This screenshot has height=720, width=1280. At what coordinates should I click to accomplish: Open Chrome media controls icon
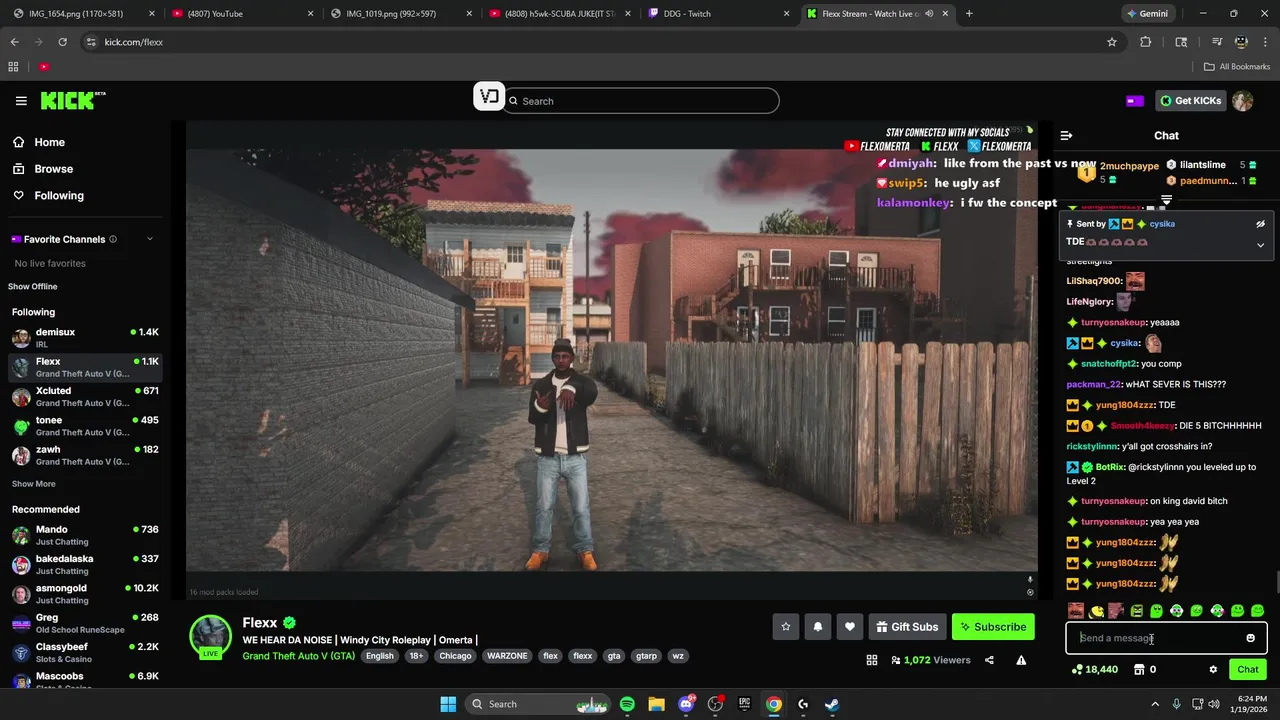pos(1217,42)
